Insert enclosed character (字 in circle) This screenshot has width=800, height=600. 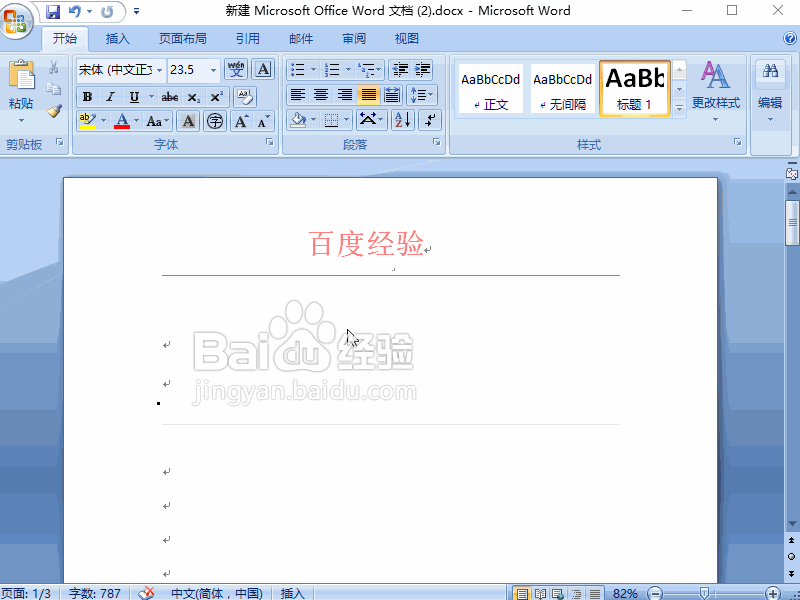click(215, 121)
